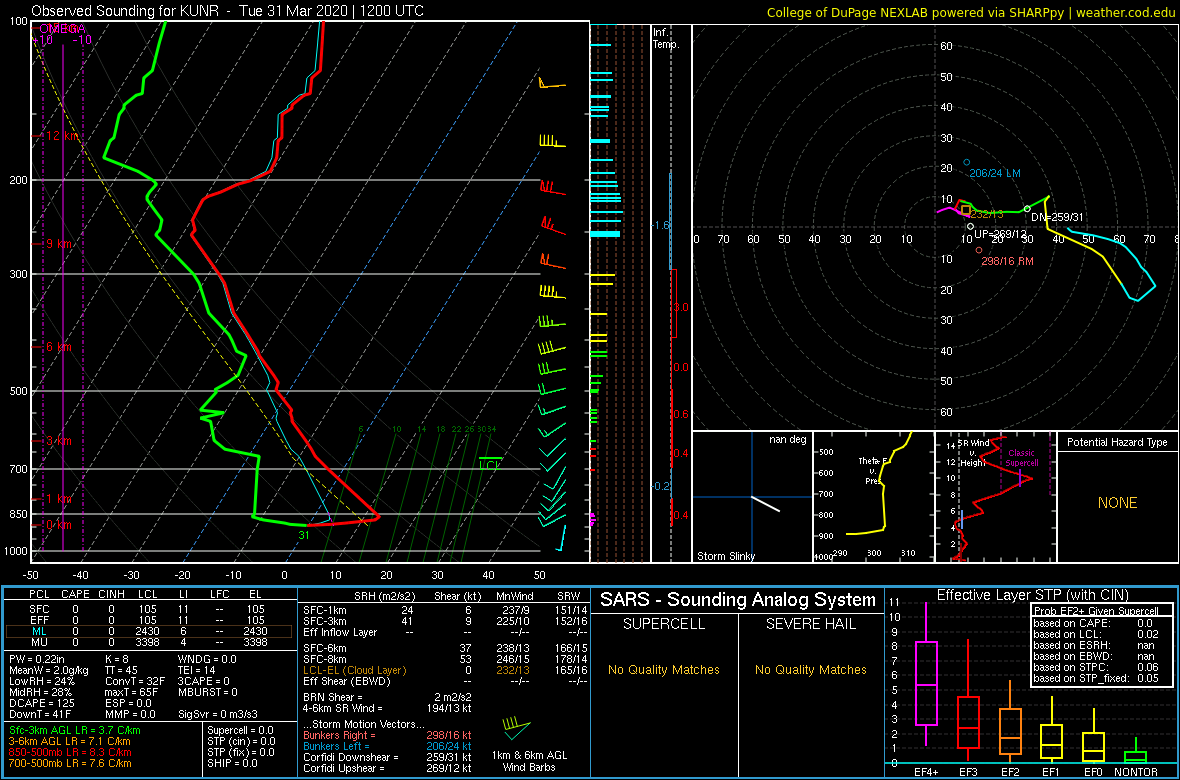The width and height of the screenshot is (1180, 780).
Task: Click the Storm Slinky white line
Action: pyautogui.click(x=766, y=504)
